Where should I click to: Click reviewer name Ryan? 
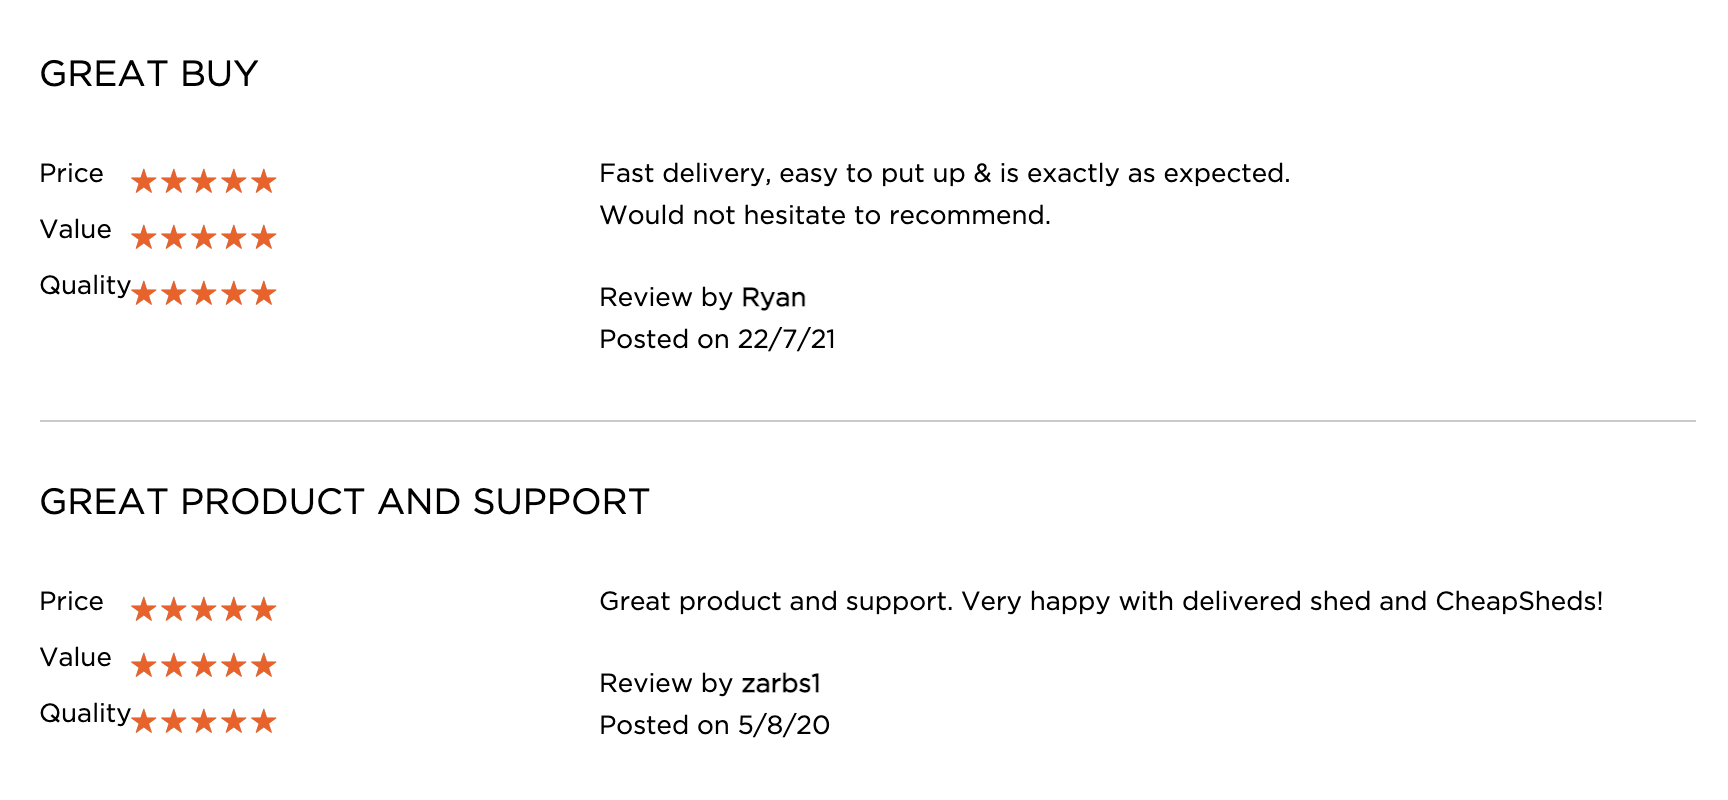coord(773,298)
